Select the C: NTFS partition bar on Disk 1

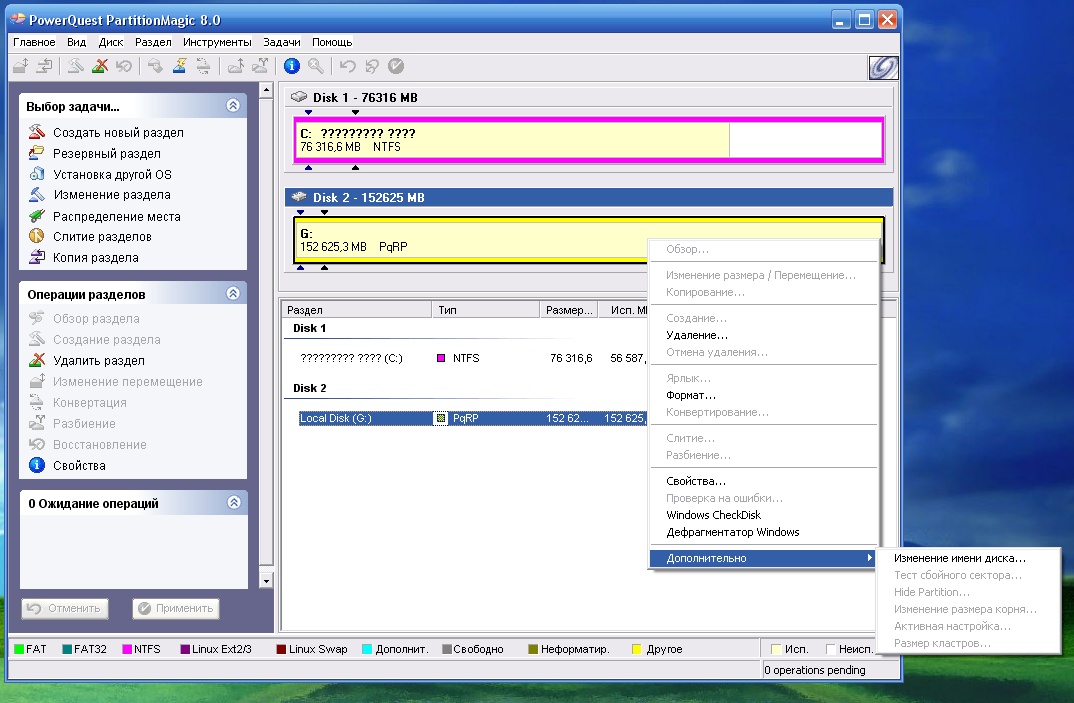click(589, 140)
